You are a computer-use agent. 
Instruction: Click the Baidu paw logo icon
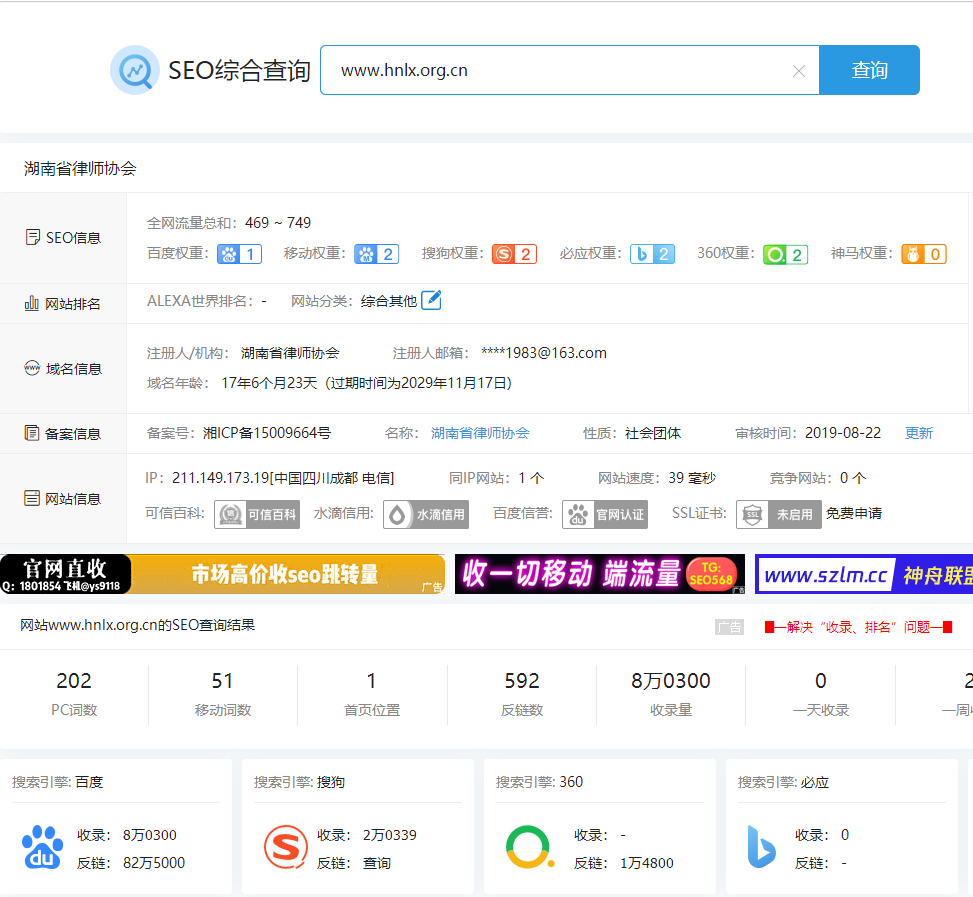42,847
